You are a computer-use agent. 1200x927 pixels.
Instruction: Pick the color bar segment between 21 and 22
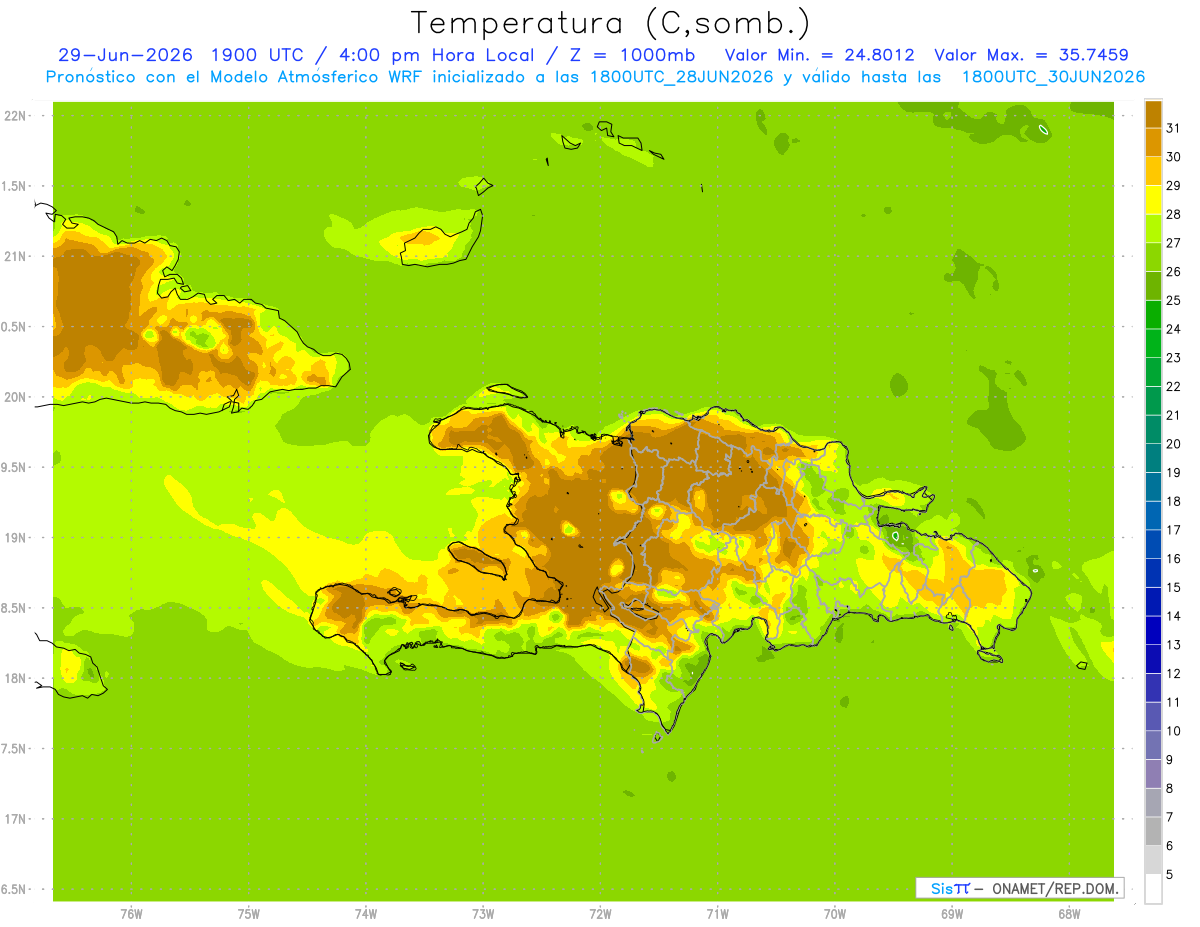click(1153, 400)
